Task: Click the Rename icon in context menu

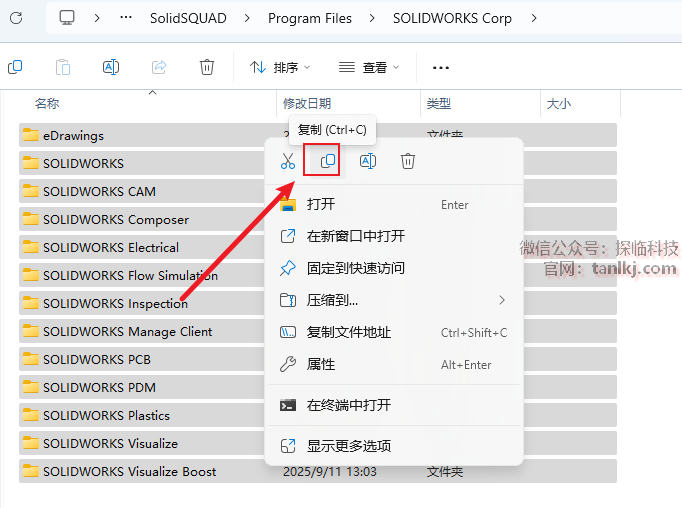Action: pos(368,161)
